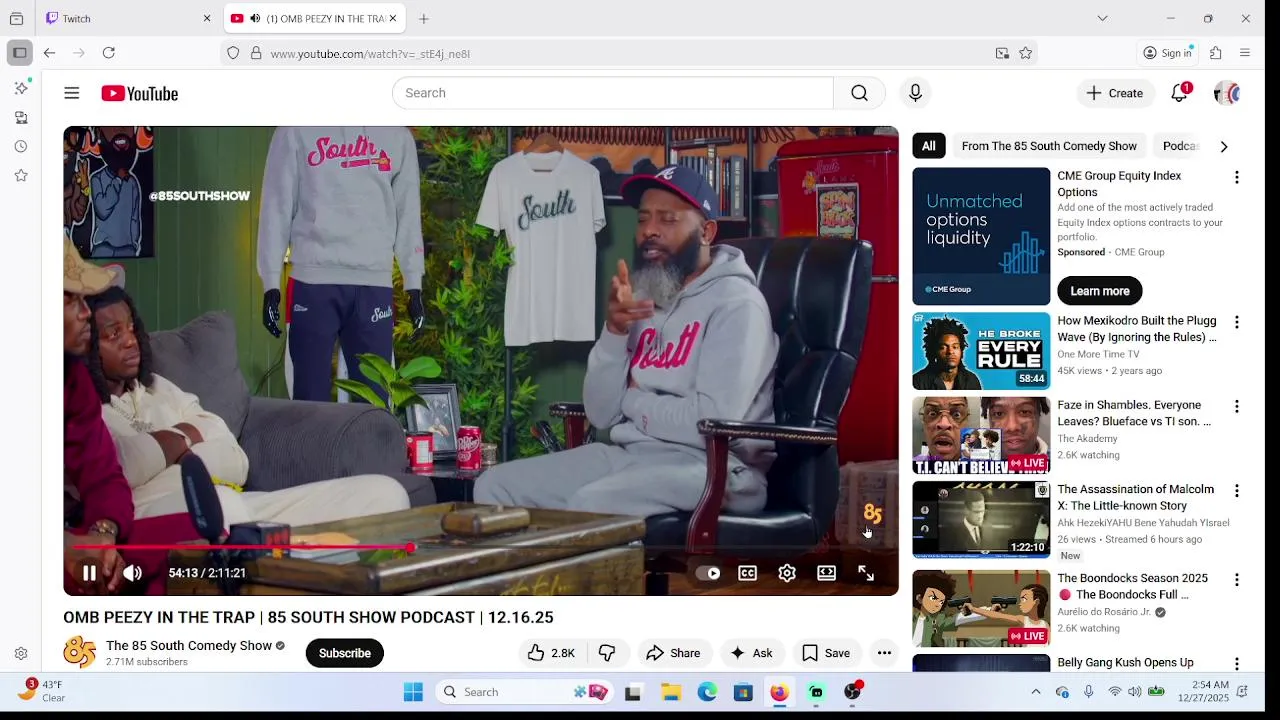1280x720 pixels.
Task: Open options for Belly Gang Kush video
Action: tap(1237, 664)
